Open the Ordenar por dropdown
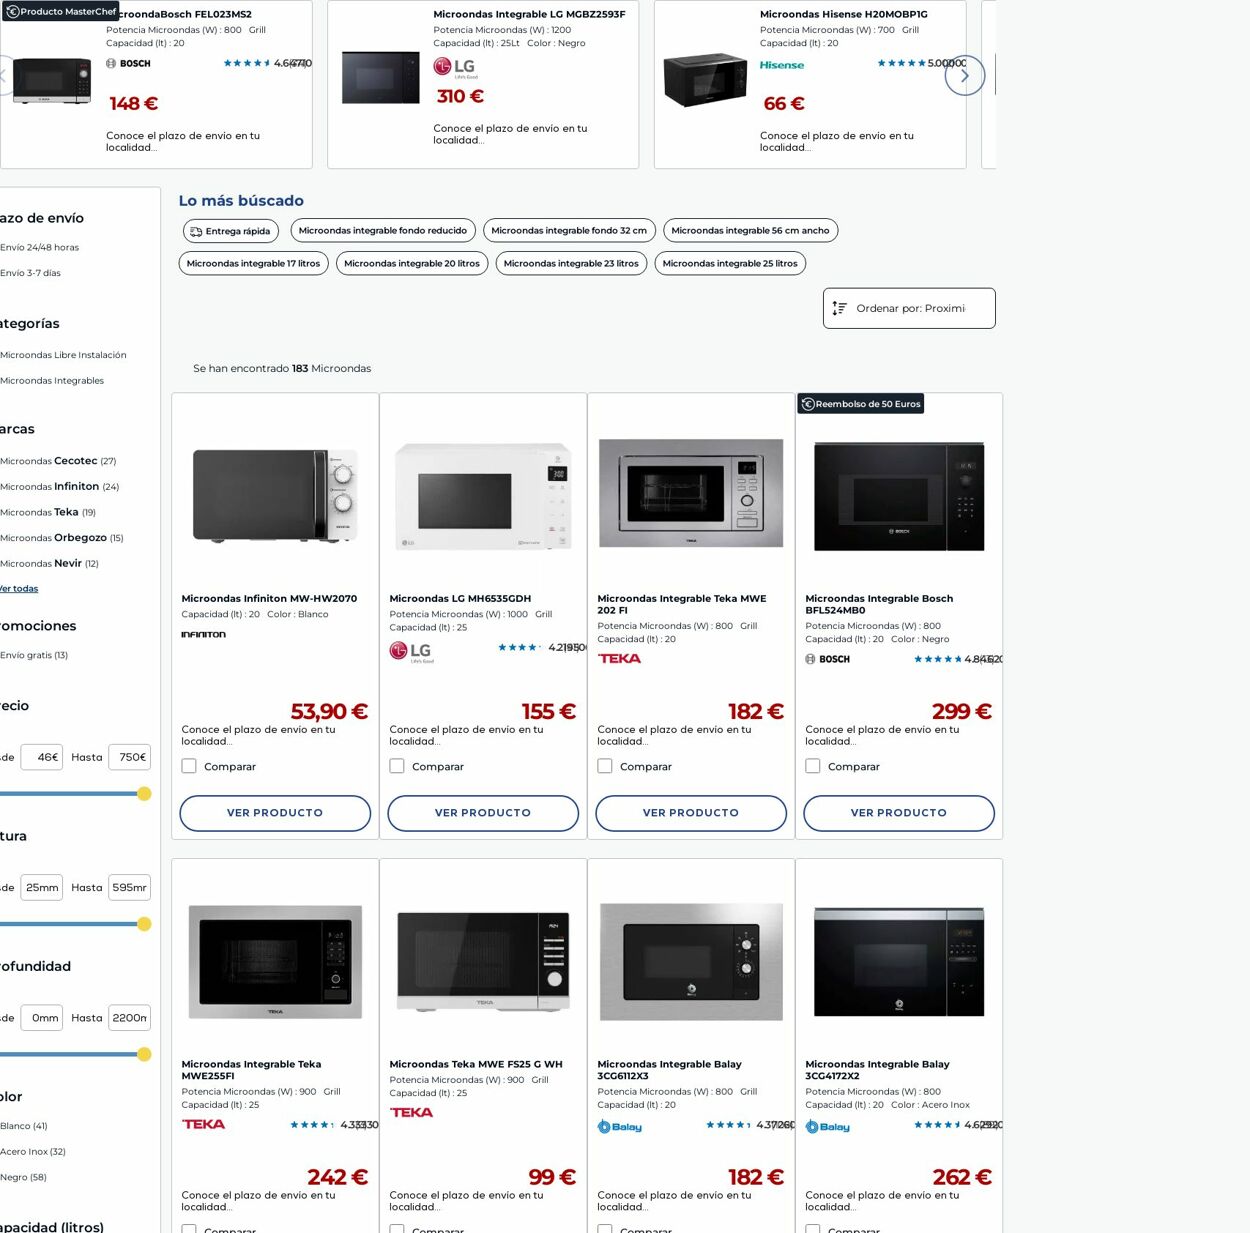Image resolution: width=1250 pixels, height=1233 pixels. click(x=909, y=308)
